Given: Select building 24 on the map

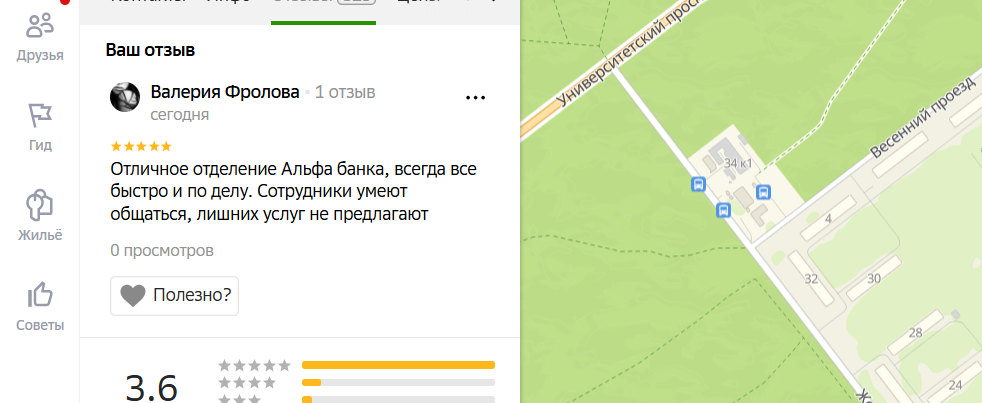Looking at the screenshot, I should [x=955, y=384].
